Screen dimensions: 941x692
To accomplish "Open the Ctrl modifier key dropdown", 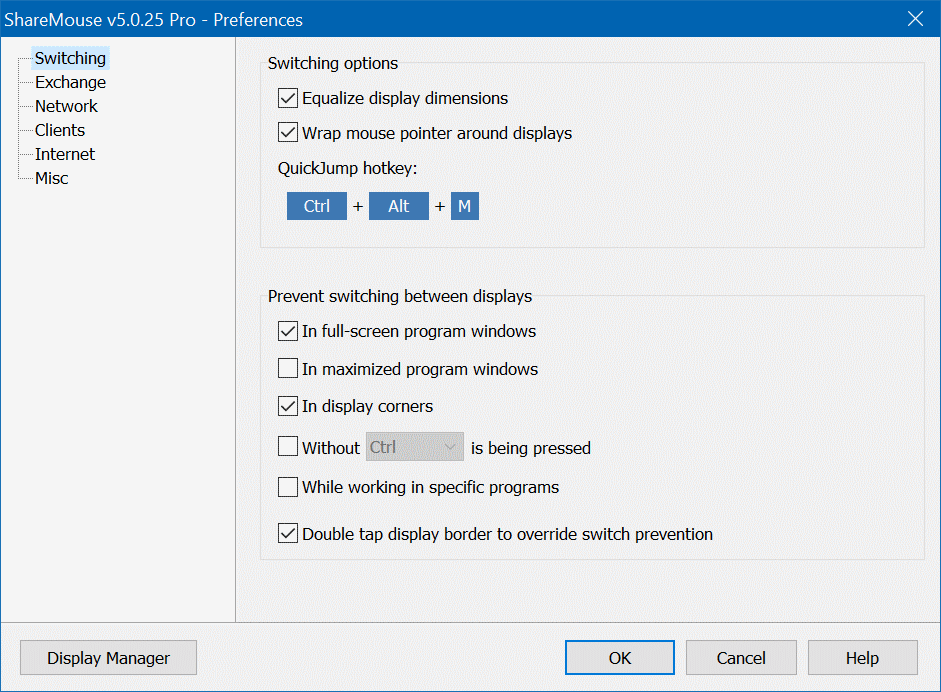I will tap(415, 447).
